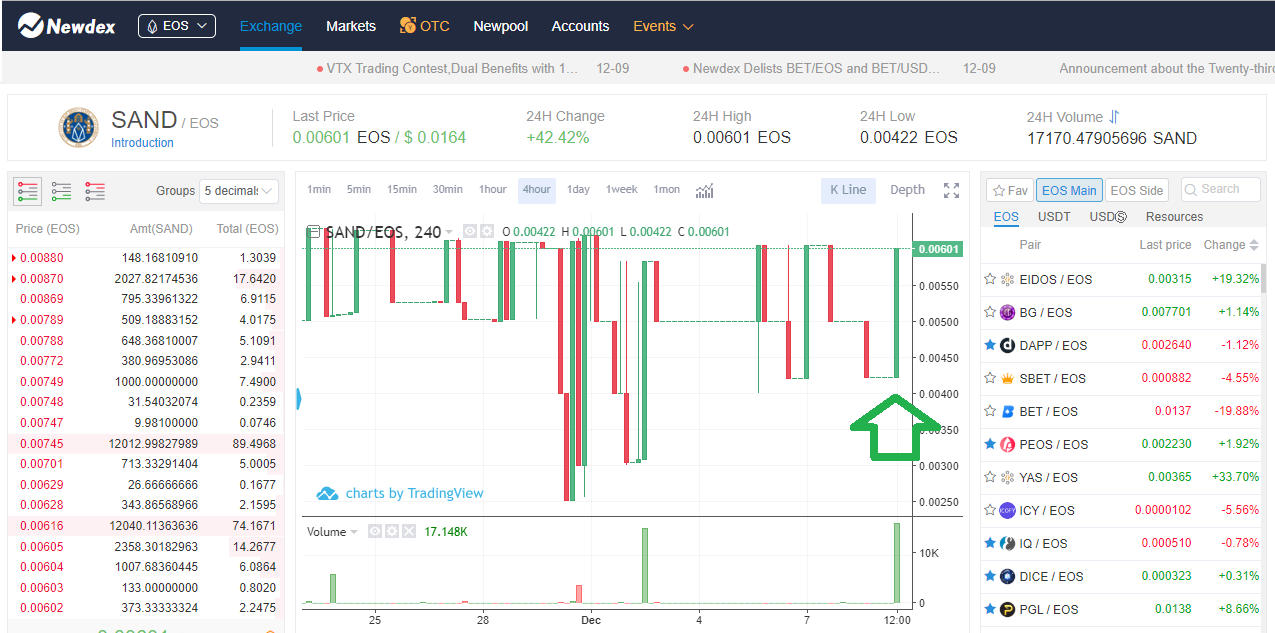1275x633 pixels.
Task: Switch to the USDⓈ quote tab
Action: [1108, 216]
